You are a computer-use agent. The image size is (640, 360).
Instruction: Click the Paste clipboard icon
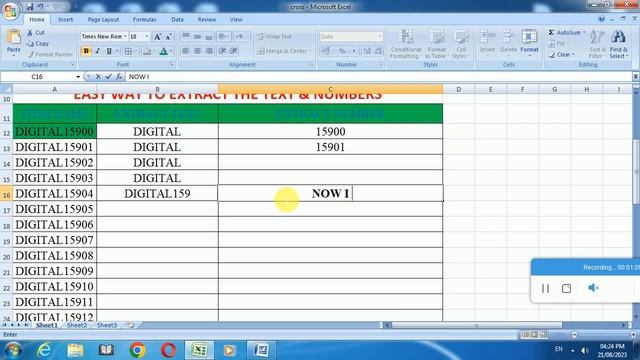pyautogui.click(x=13, y=37)
